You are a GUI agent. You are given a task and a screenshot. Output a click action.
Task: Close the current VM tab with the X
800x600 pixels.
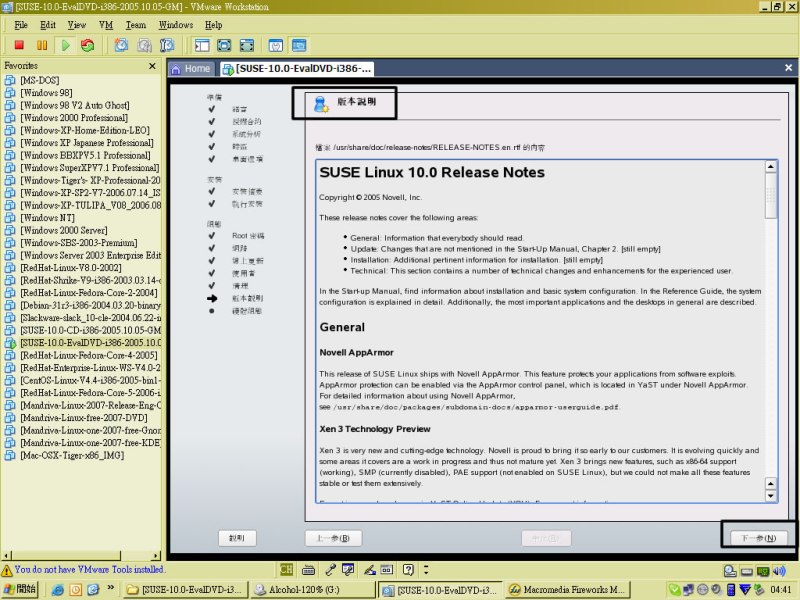[788, 68]
